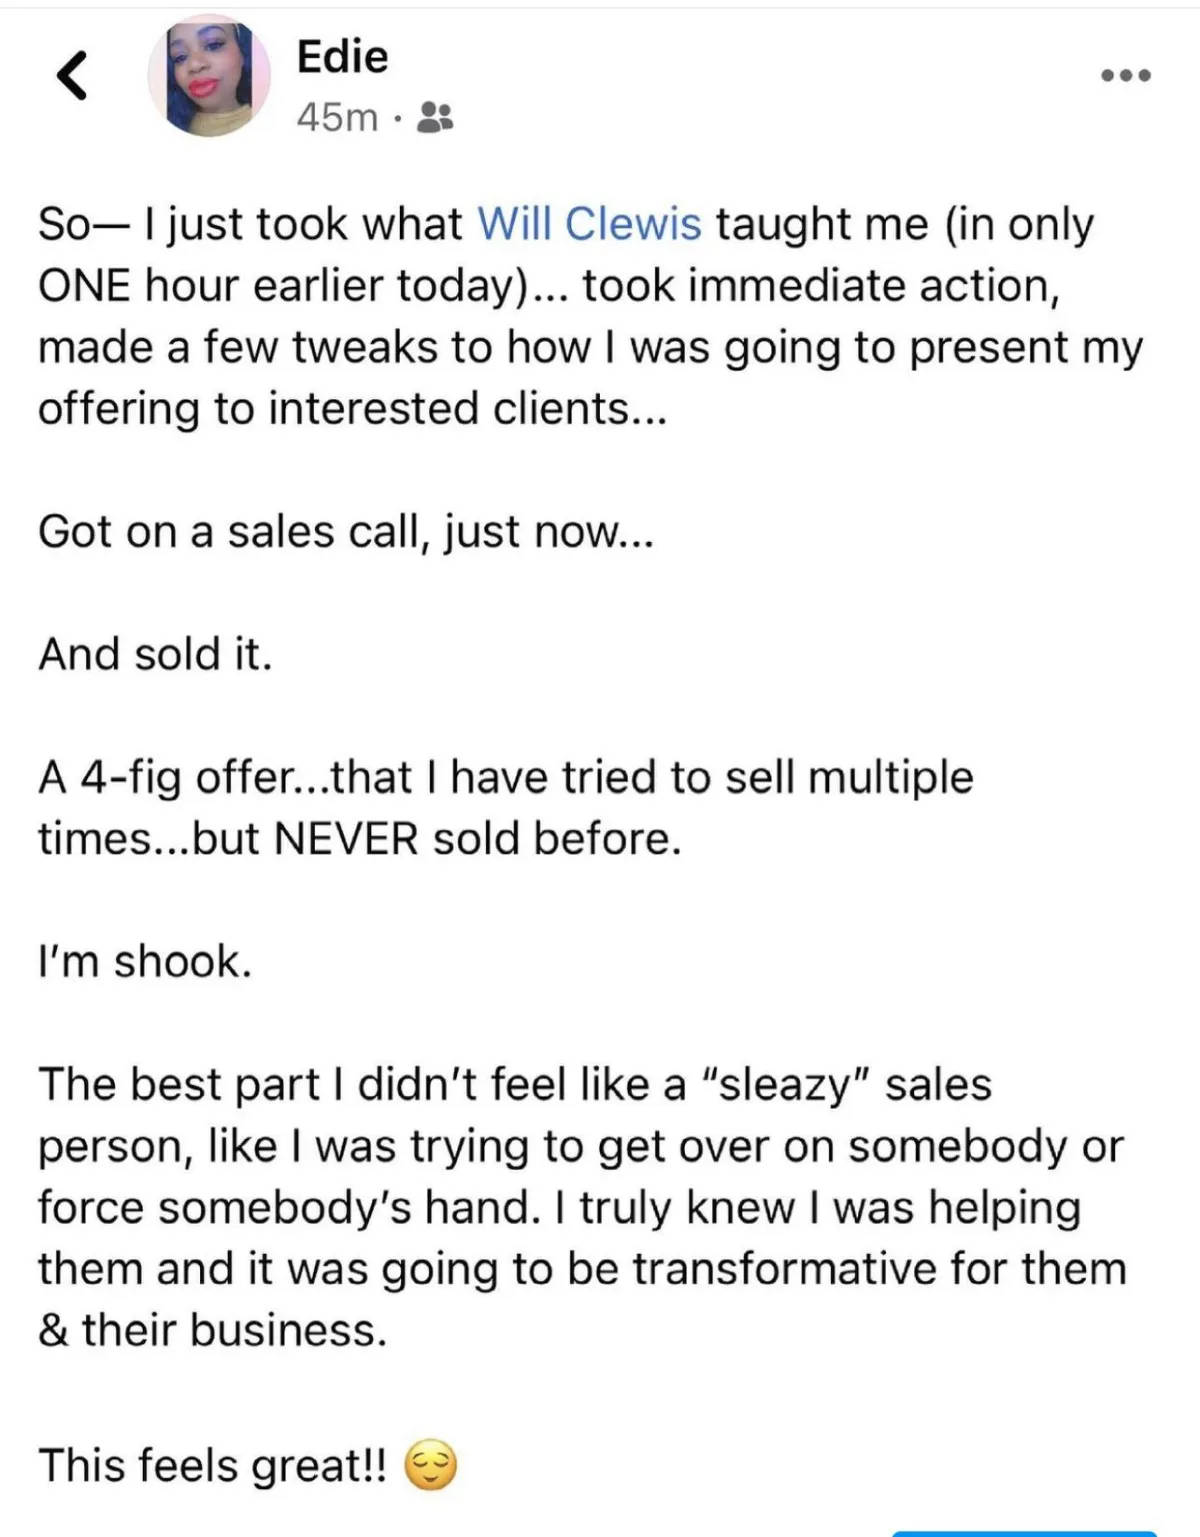Viewport: 1200px width, 1537px height.
Task: Tap the friends audience icon beside timestamp
Action: [x=434, y=118]
